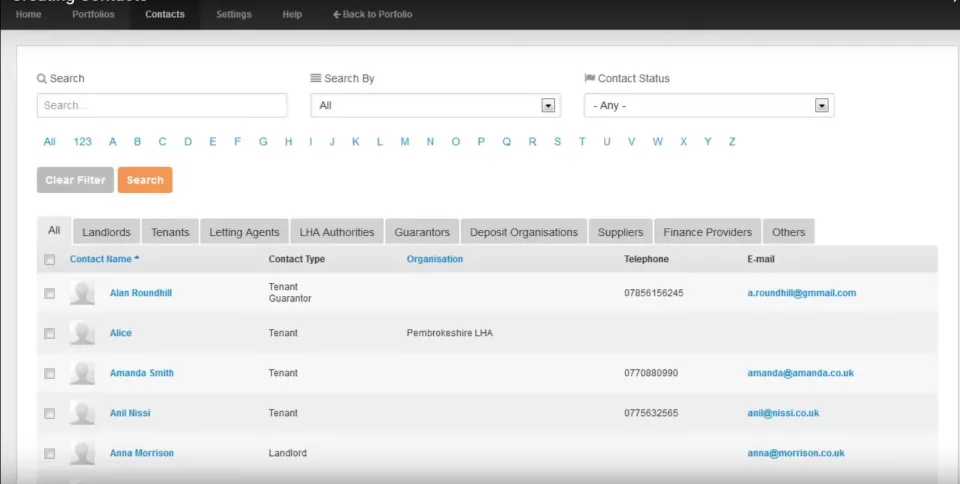Select the Alan Roundhill row checkbox

pos(50,294)
